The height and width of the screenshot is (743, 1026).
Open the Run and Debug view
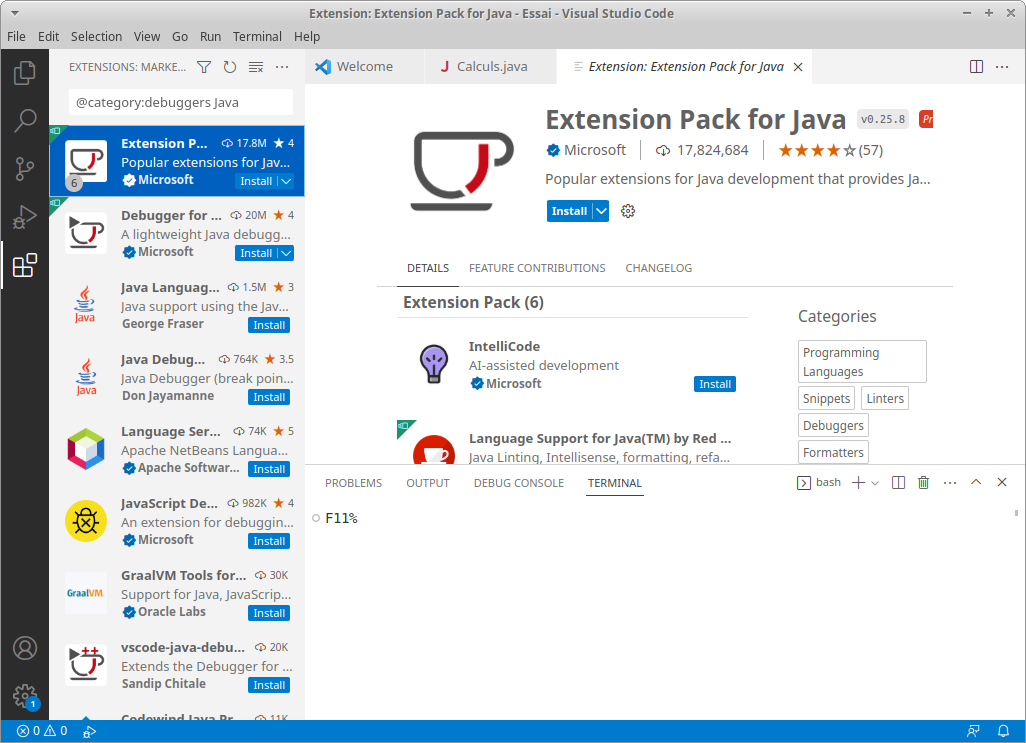(24, 217)
